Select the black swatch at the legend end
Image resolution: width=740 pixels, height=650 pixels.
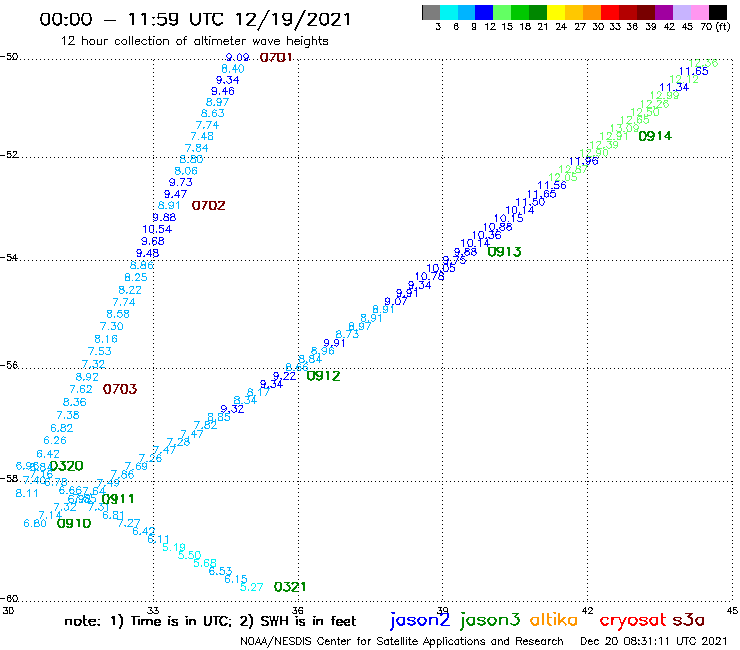[x=718, y=12]
